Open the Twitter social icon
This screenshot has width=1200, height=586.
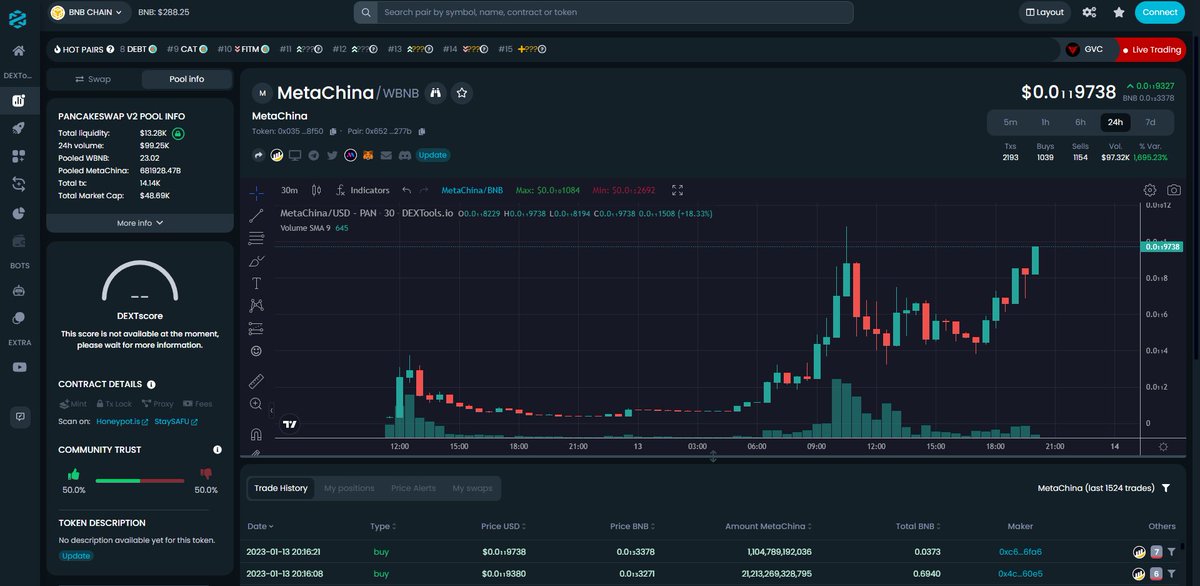[332, 155]
